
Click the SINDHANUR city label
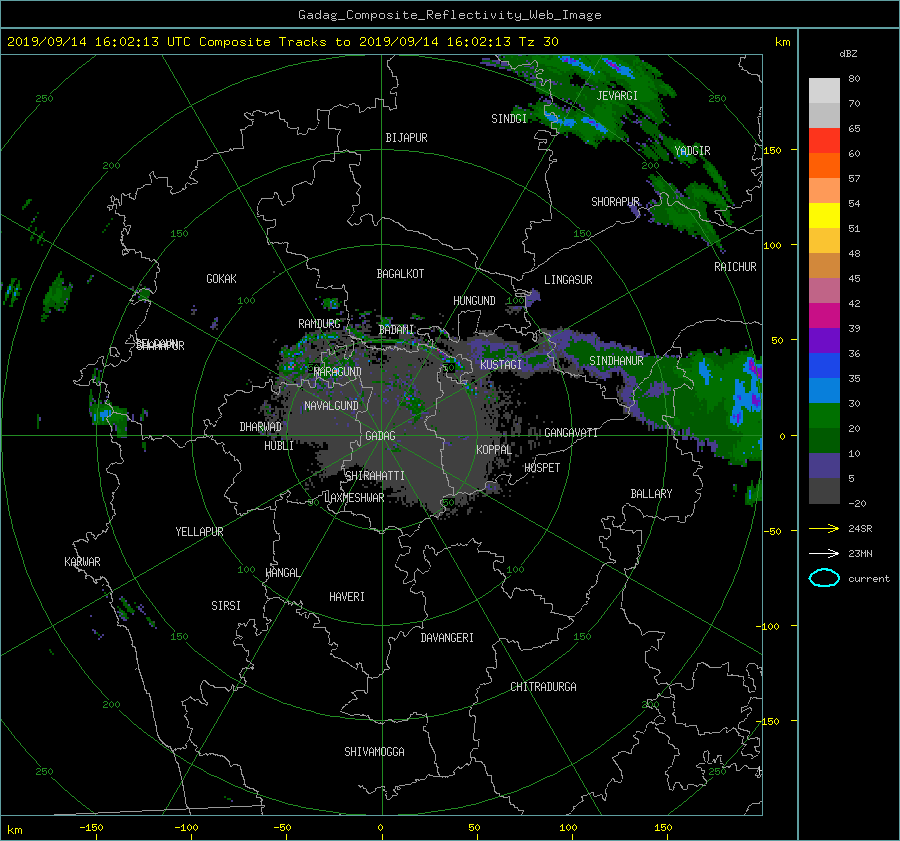pos(616,361)
